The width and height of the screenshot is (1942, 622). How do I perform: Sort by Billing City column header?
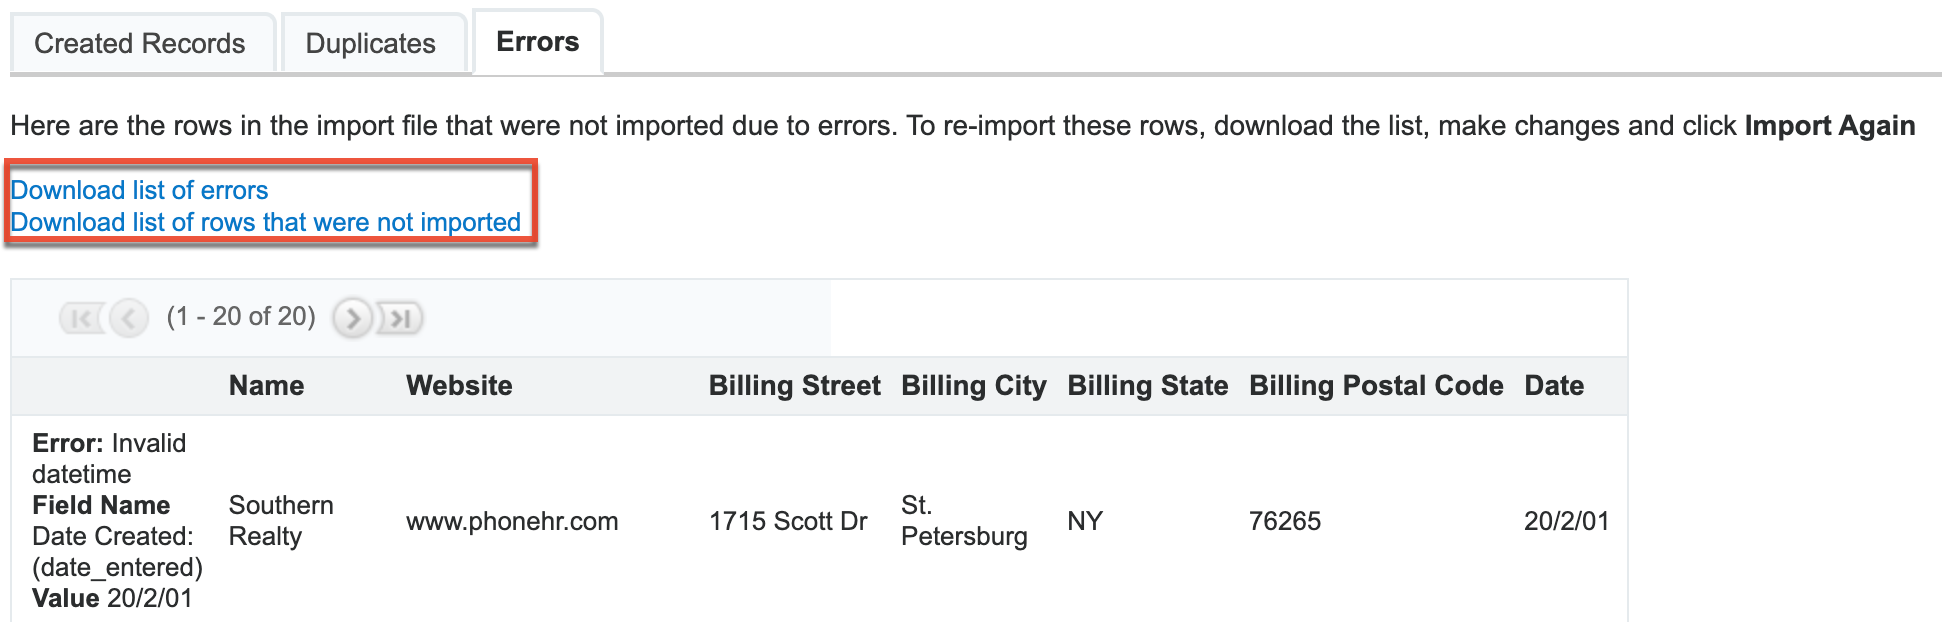tap(973, 385)
